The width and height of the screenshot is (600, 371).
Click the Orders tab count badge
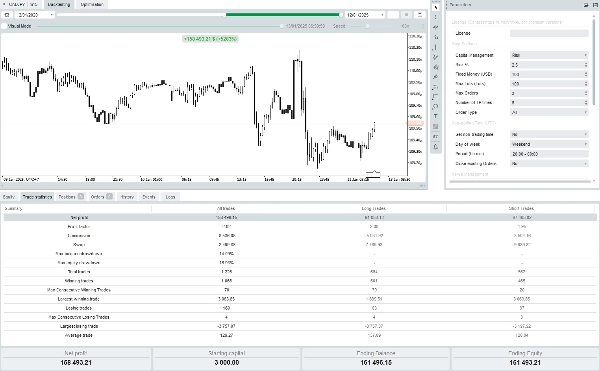coord(109,196)
